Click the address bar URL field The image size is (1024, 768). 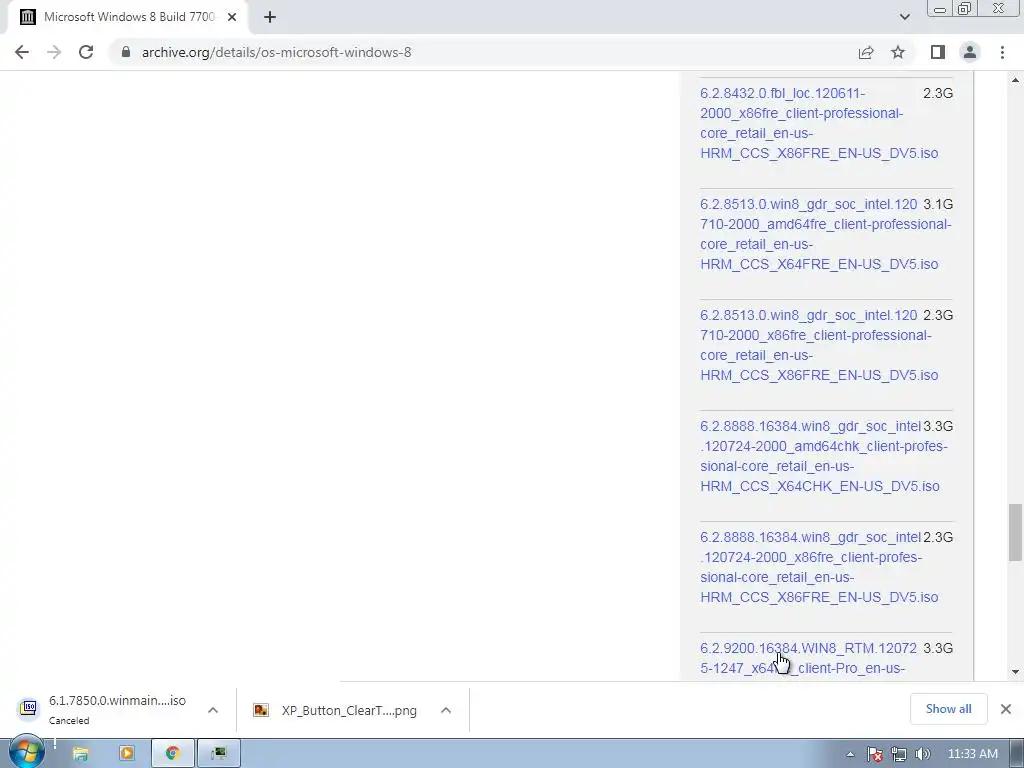[x=483, y=52]
